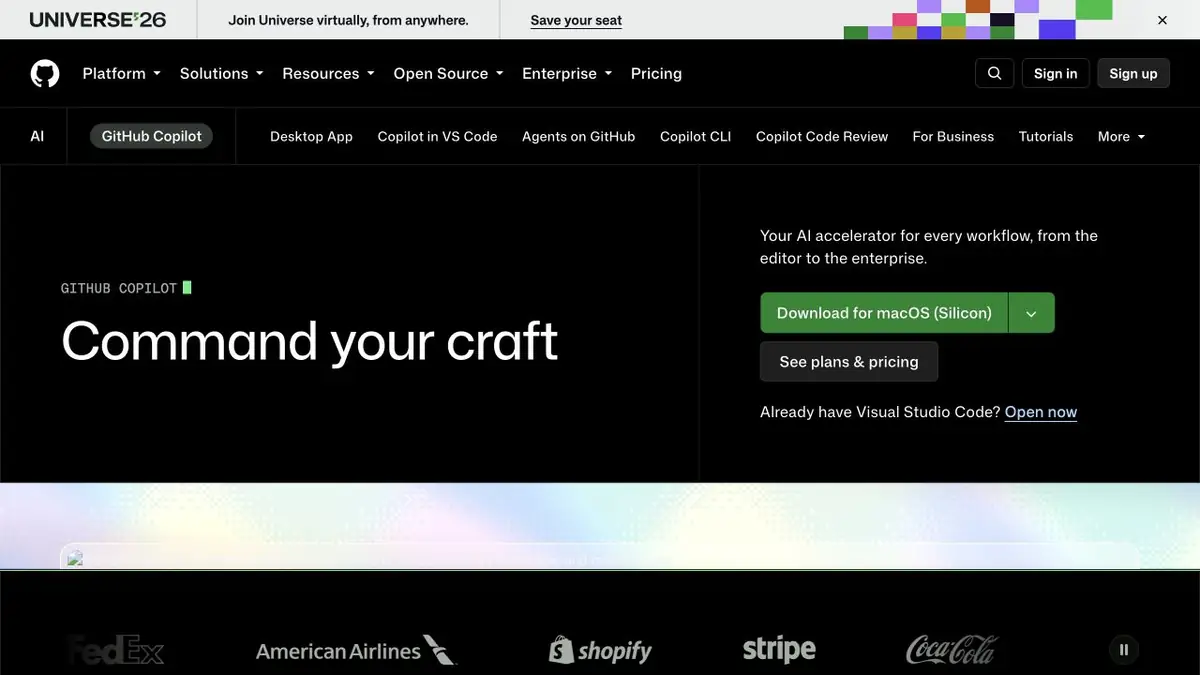Expand the Open Source menu
The width and height of the screenshot is (1200, 675).
(448, 73)
